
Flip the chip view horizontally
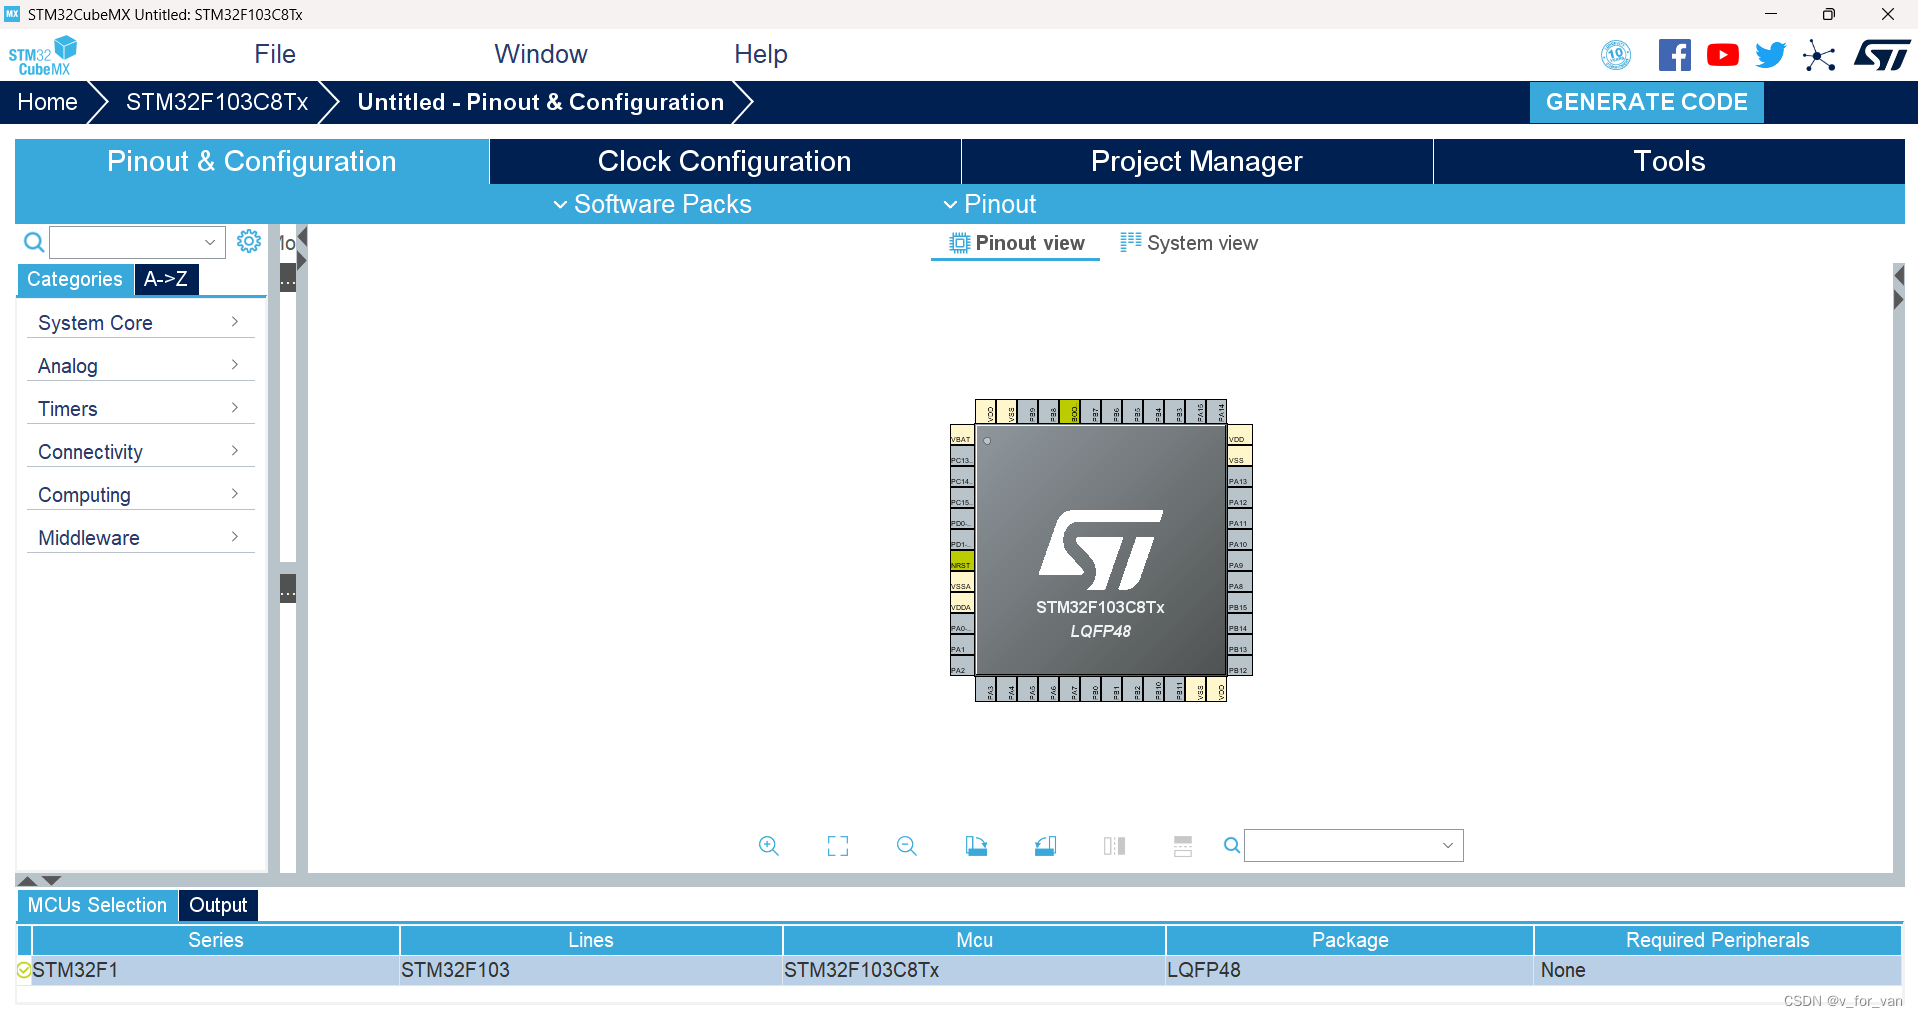click(x=1114, y=846)
